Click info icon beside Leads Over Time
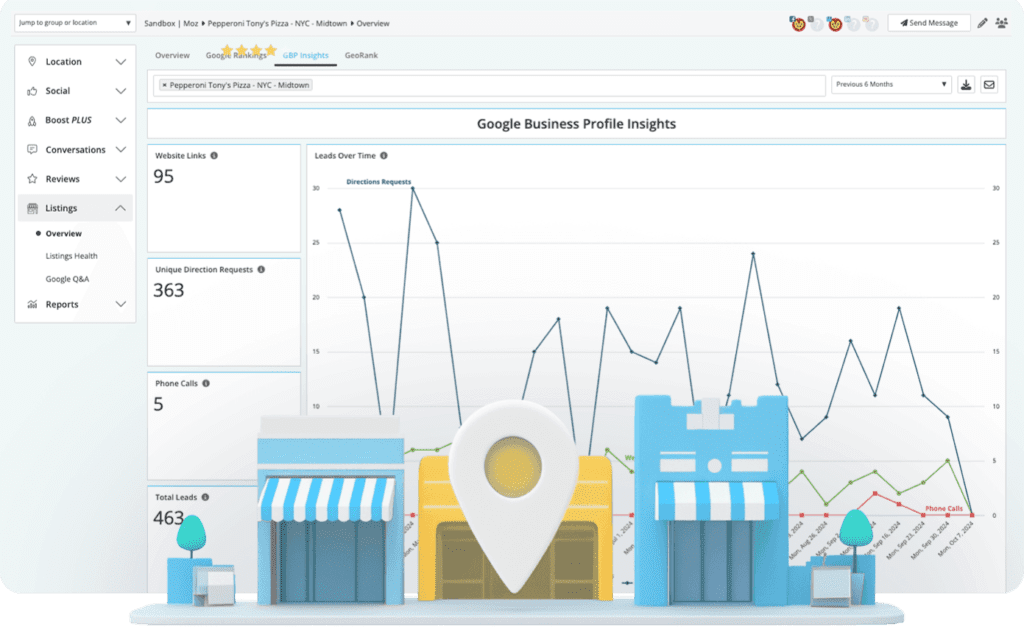The image size is (1024, 640). [x=384, y=156]
